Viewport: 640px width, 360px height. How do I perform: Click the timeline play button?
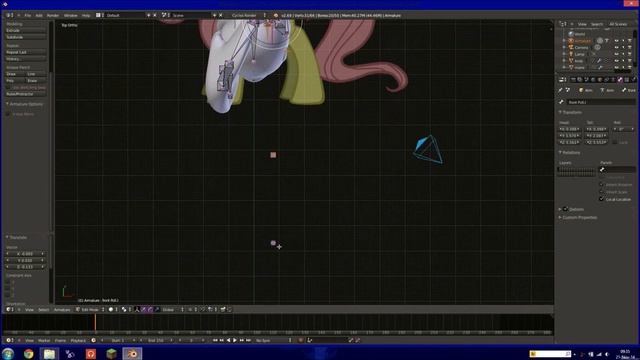click(x=235, y=340)
